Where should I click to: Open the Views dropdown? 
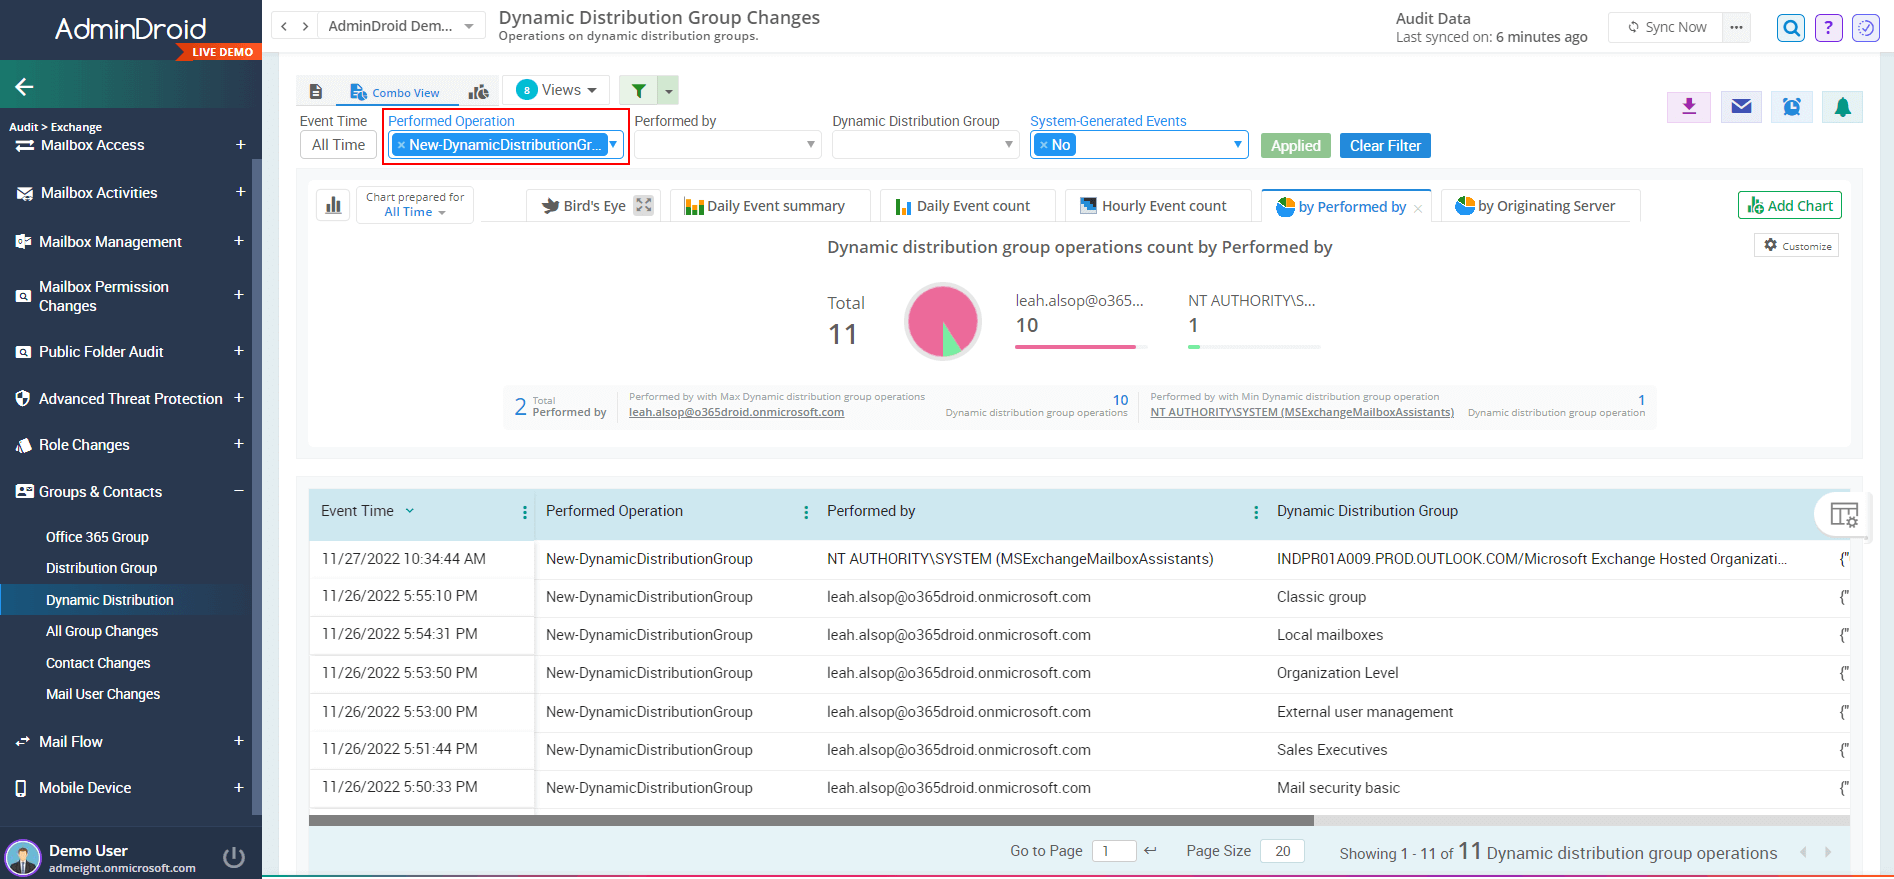pos(557,90)
